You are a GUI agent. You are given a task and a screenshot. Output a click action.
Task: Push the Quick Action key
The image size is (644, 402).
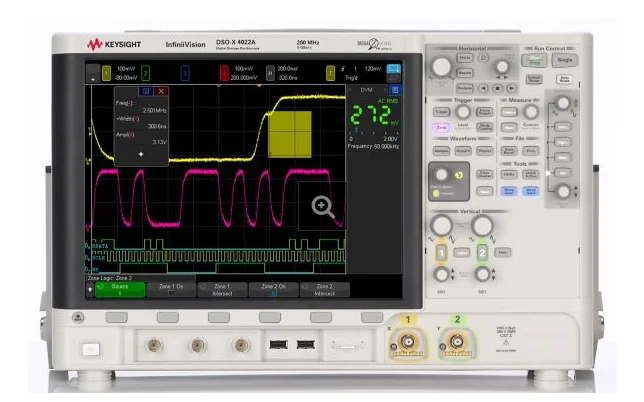point(531,175)
